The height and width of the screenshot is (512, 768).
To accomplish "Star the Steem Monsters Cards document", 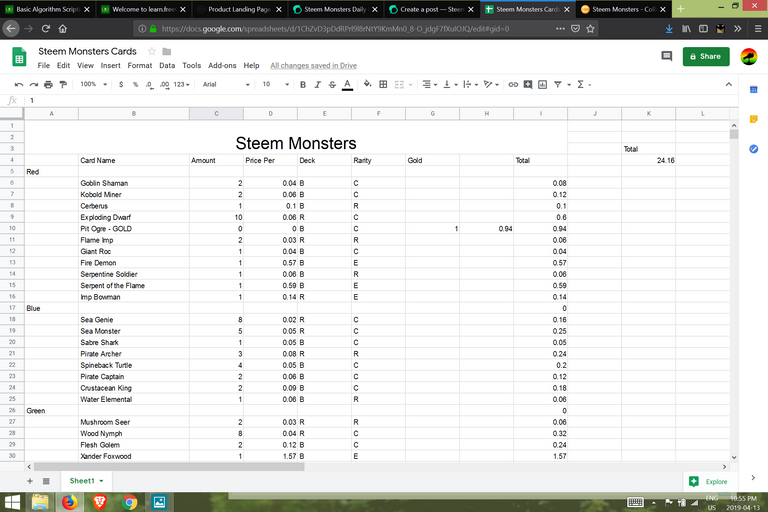I will coord(152,51).
